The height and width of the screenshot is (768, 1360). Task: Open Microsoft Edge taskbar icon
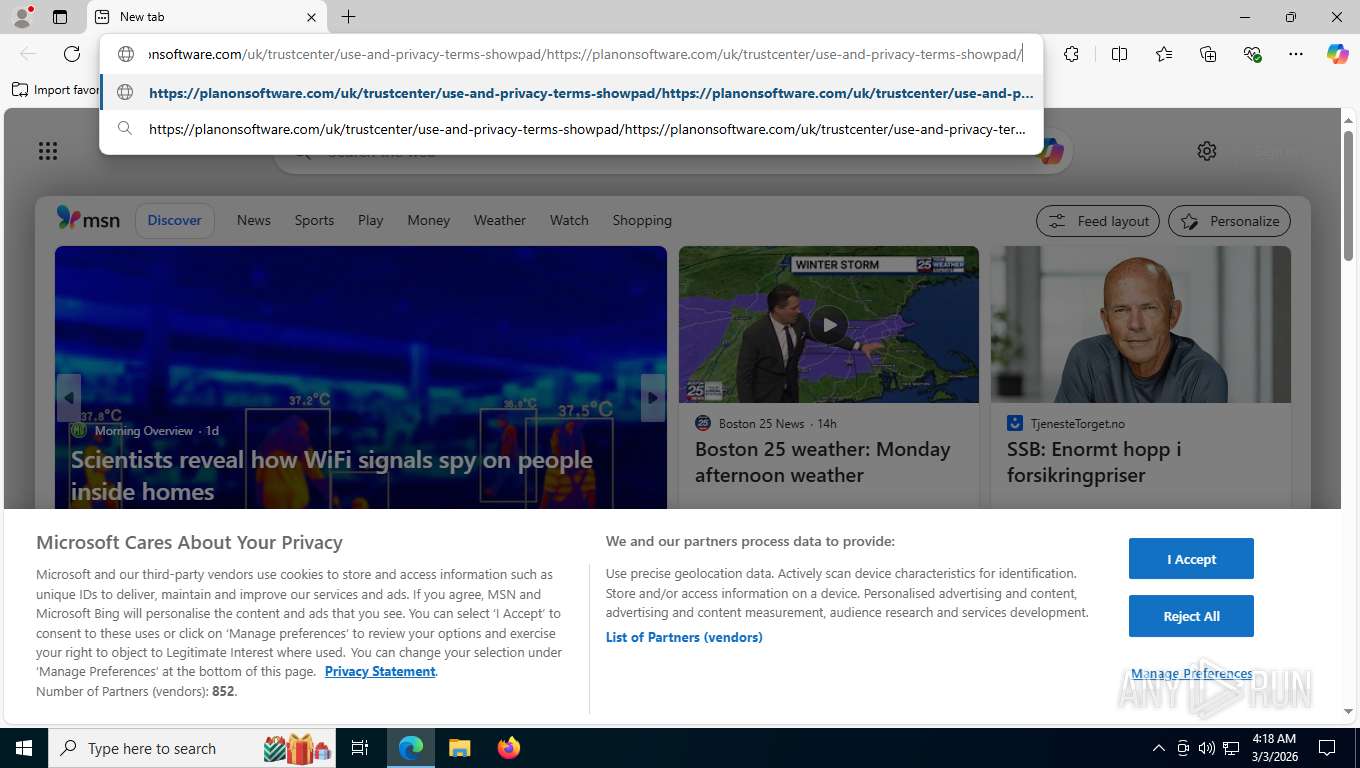(411, 748)
